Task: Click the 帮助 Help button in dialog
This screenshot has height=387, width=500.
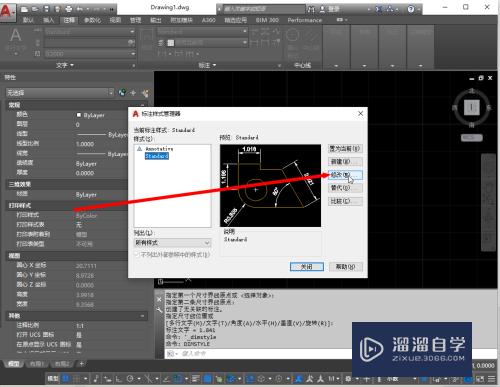Action: [x=346, y=267]
